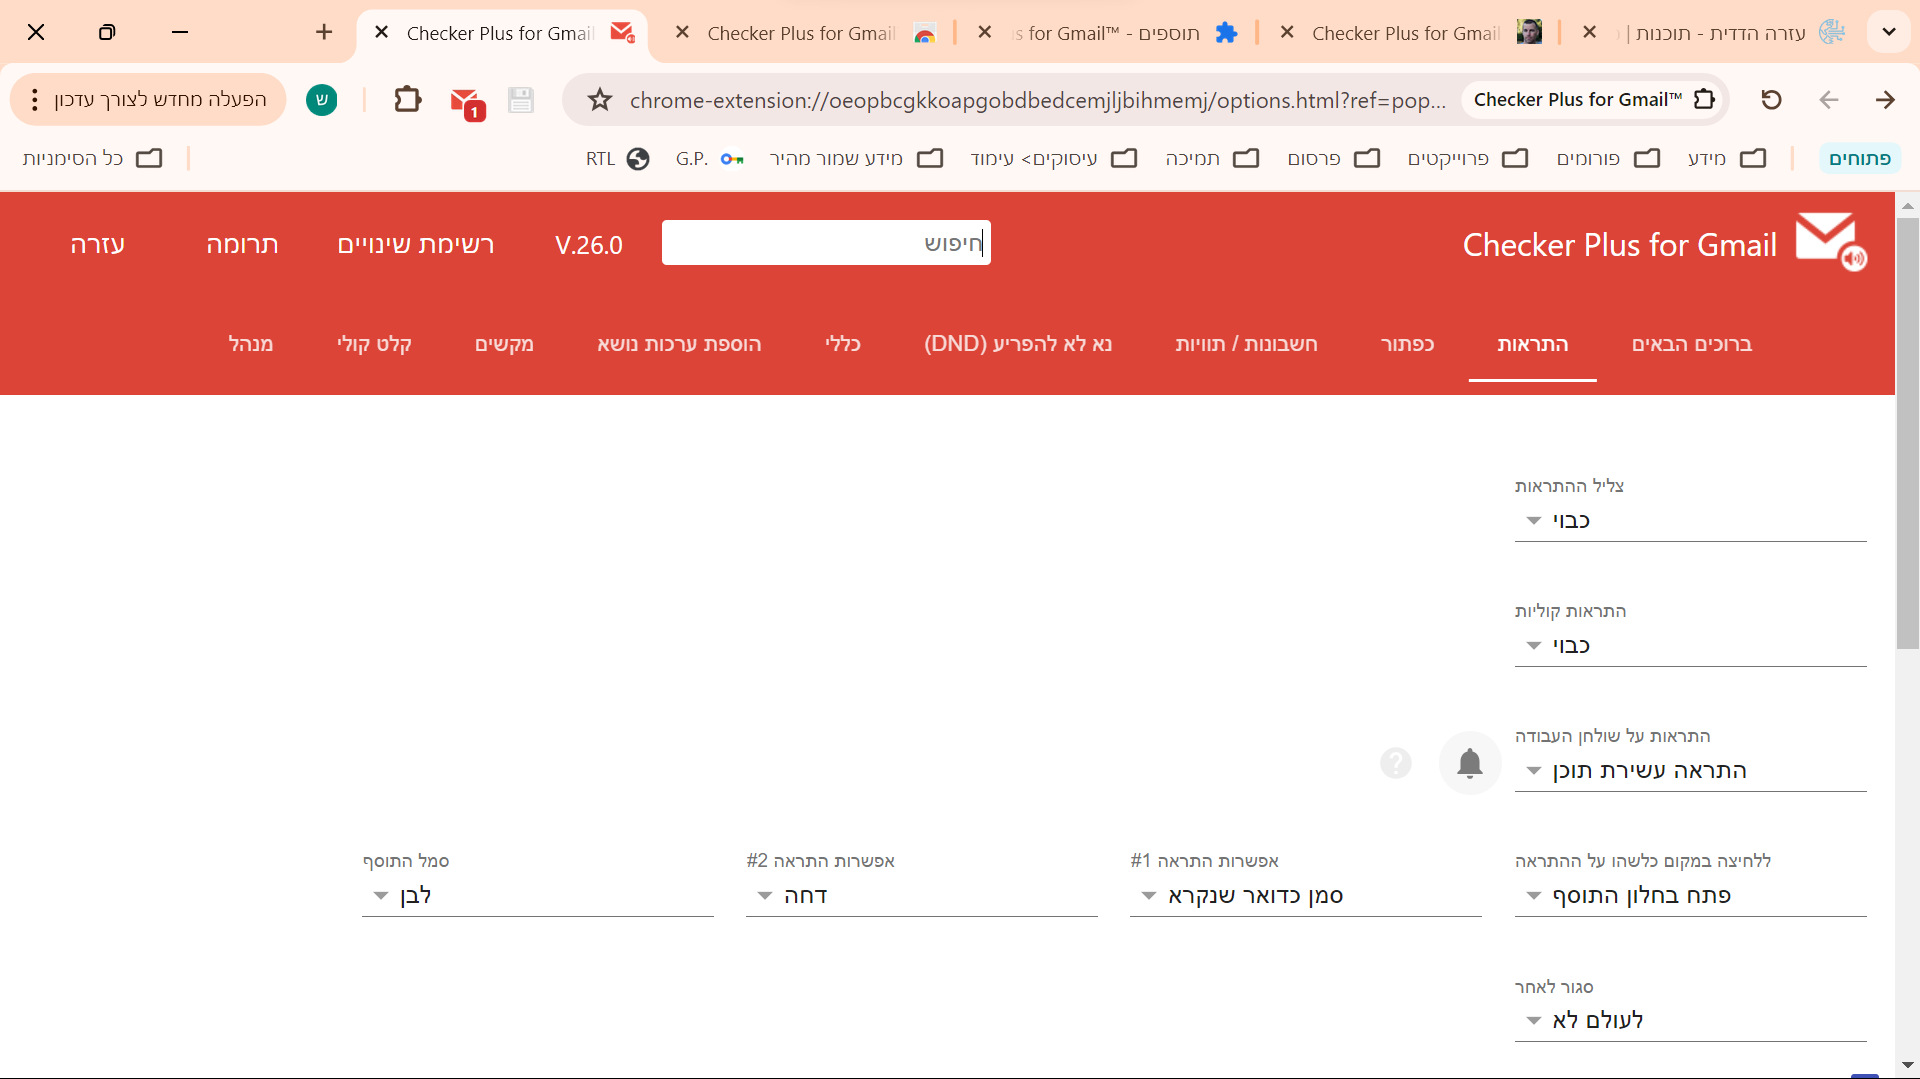Open the ללחיצה במקום כלשהו על ההתראה dropdown
The image size is (1920, 1079).
point(1690,895)
